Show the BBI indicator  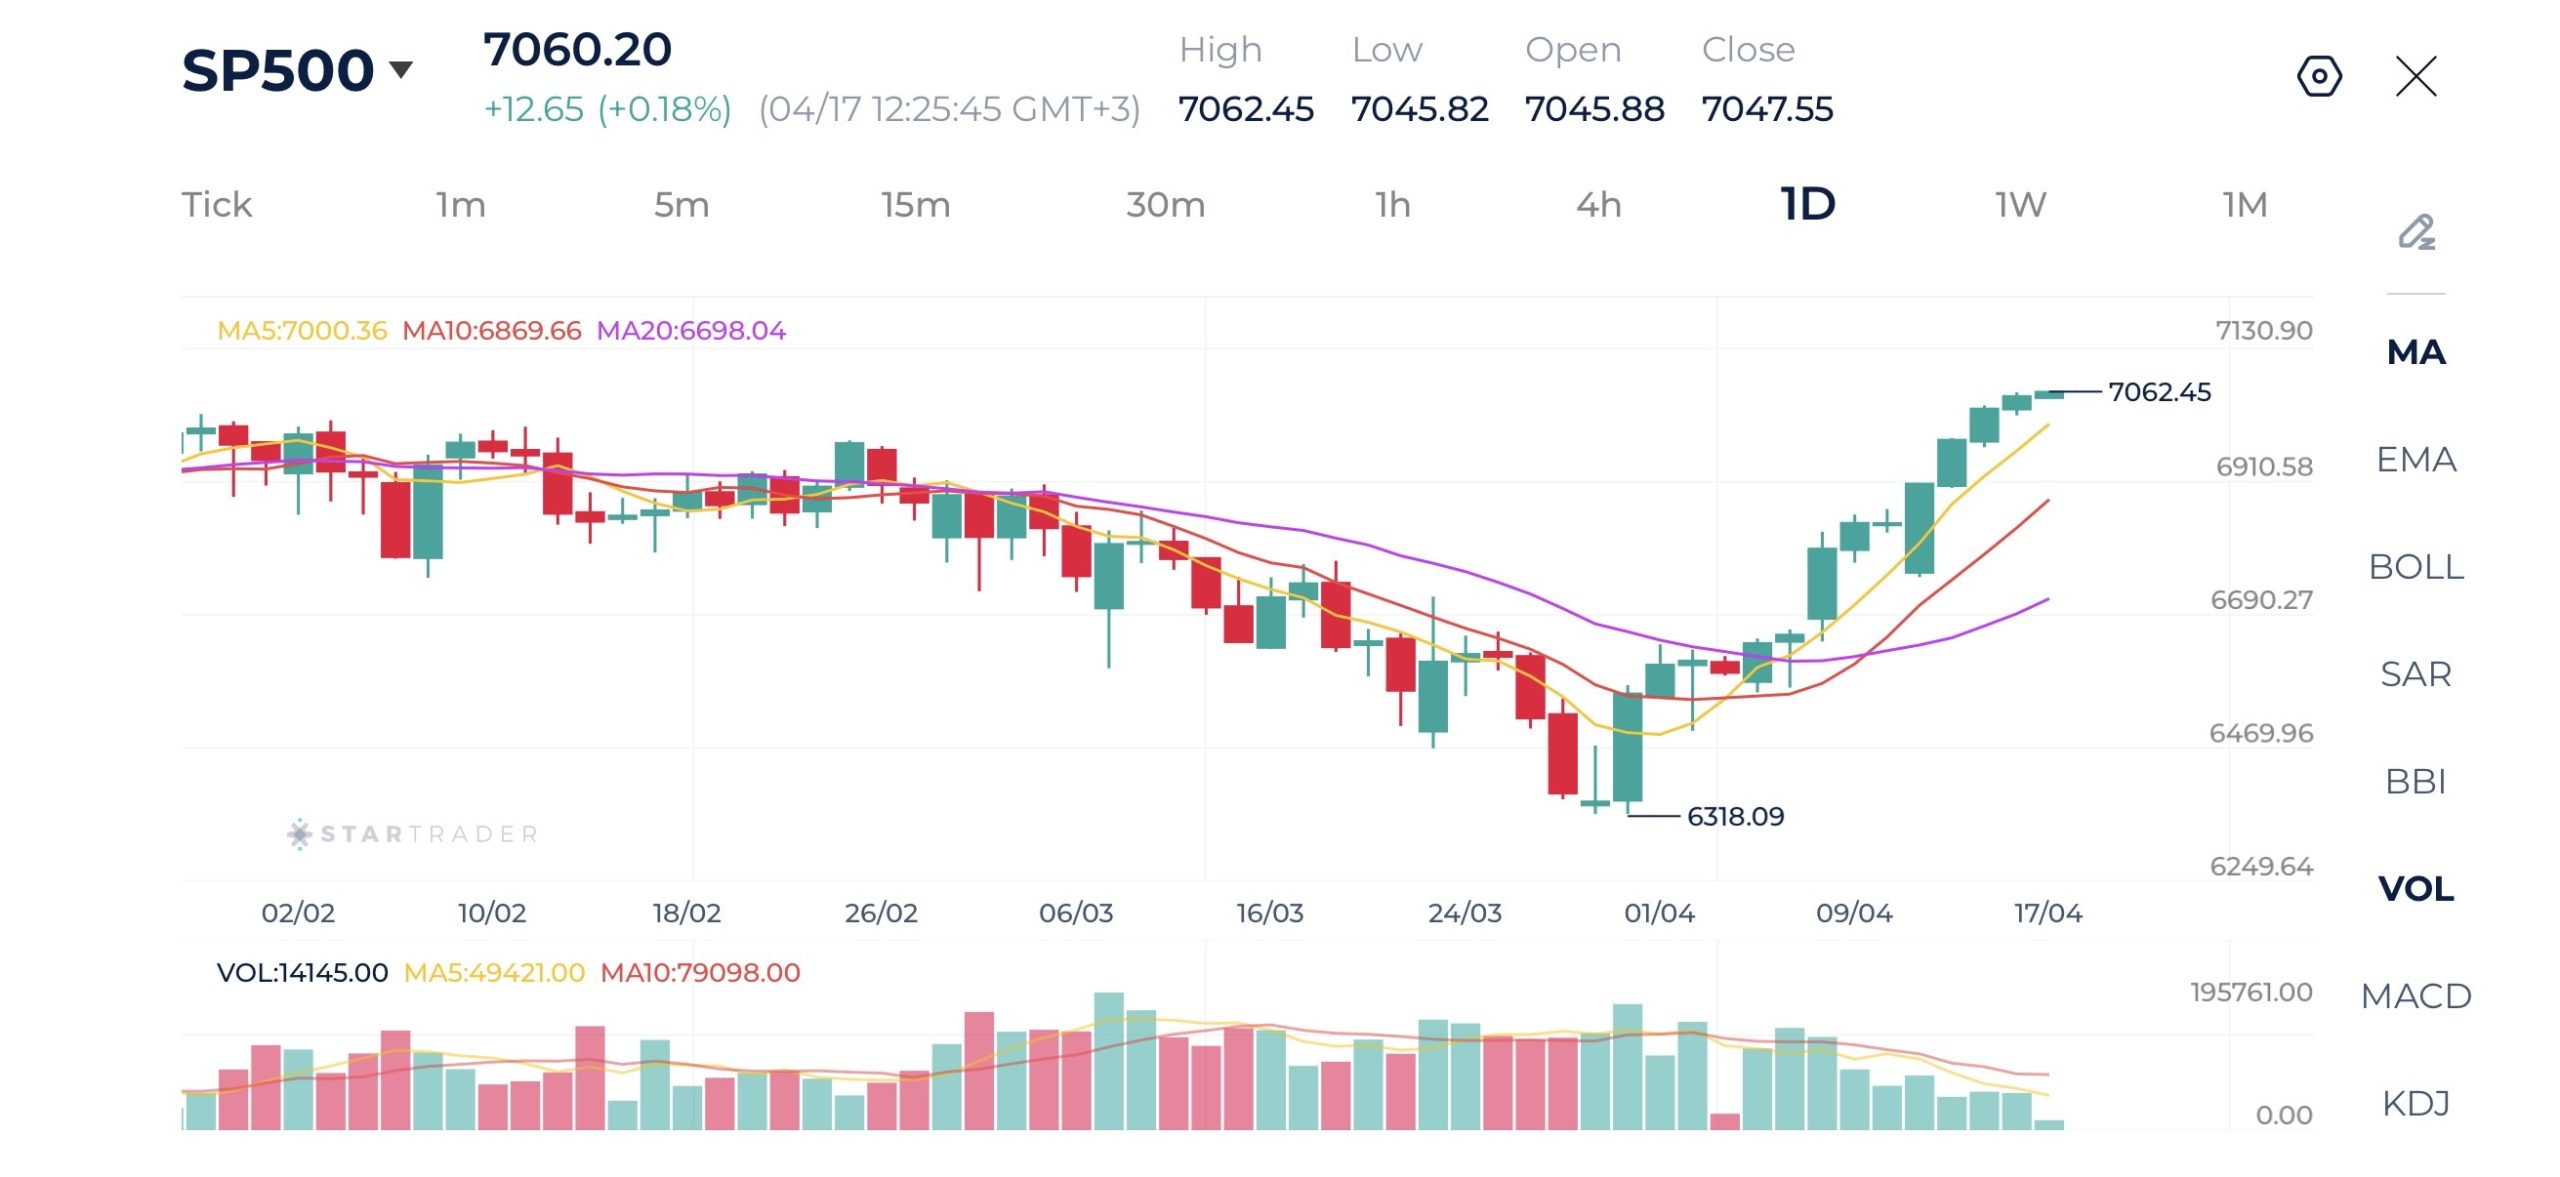click(x=2415, y=781)
